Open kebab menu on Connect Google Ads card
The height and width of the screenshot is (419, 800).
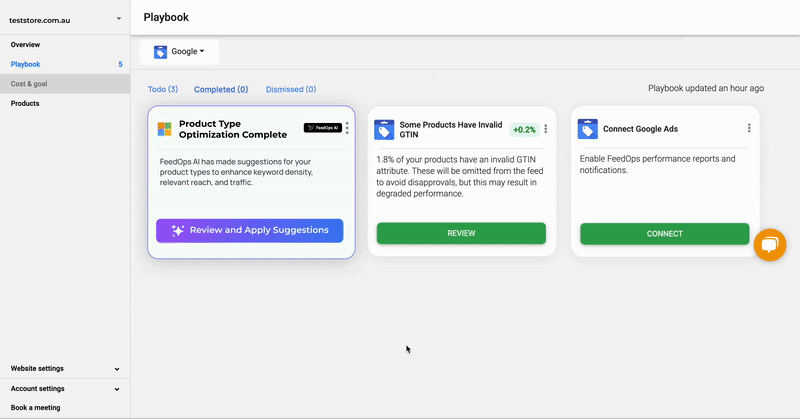click(749, 128)
